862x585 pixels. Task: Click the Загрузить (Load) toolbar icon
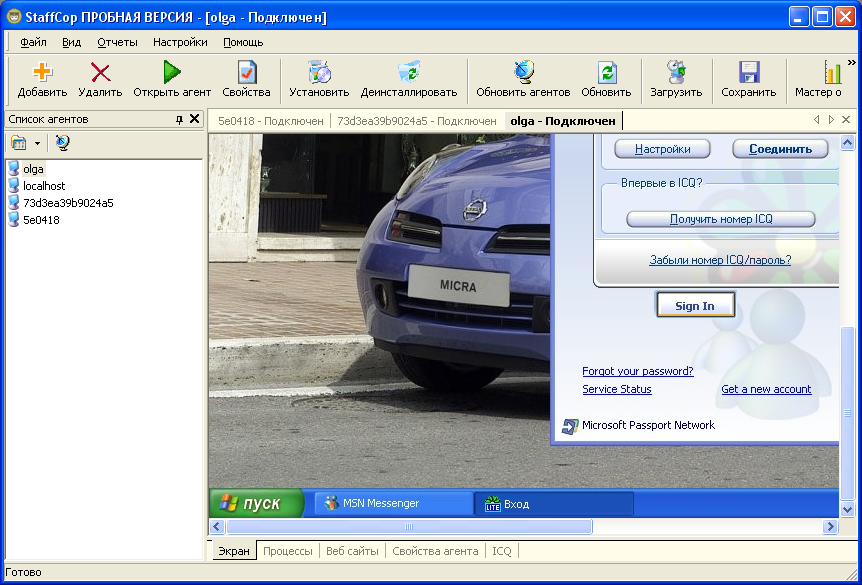(x=676, y=73)
